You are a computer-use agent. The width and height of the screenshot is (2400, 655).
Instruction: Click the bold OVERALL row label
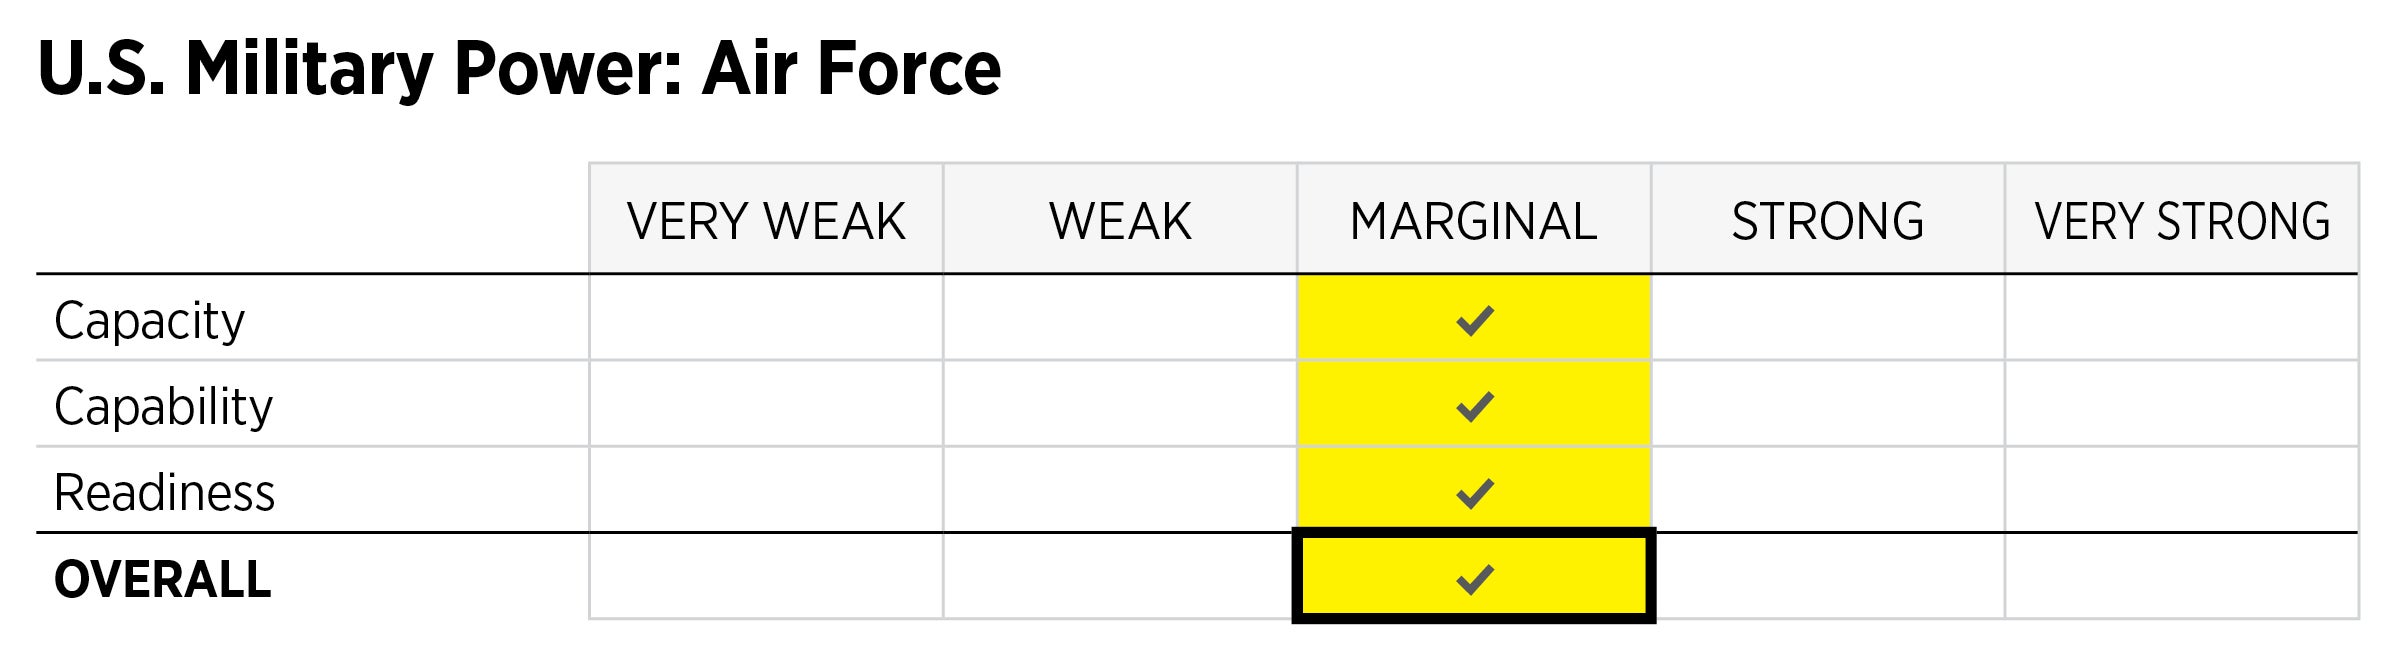pos(163,579)
